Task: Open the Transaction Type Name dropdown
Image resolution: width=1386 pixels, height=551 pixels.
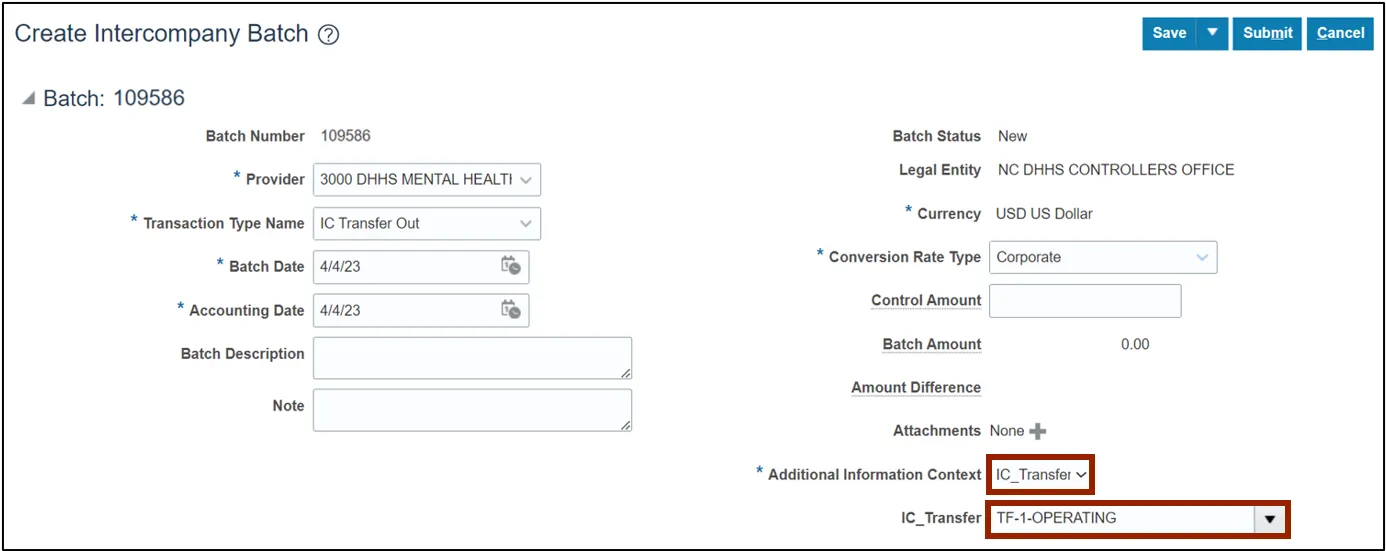Action: point(526,223)
